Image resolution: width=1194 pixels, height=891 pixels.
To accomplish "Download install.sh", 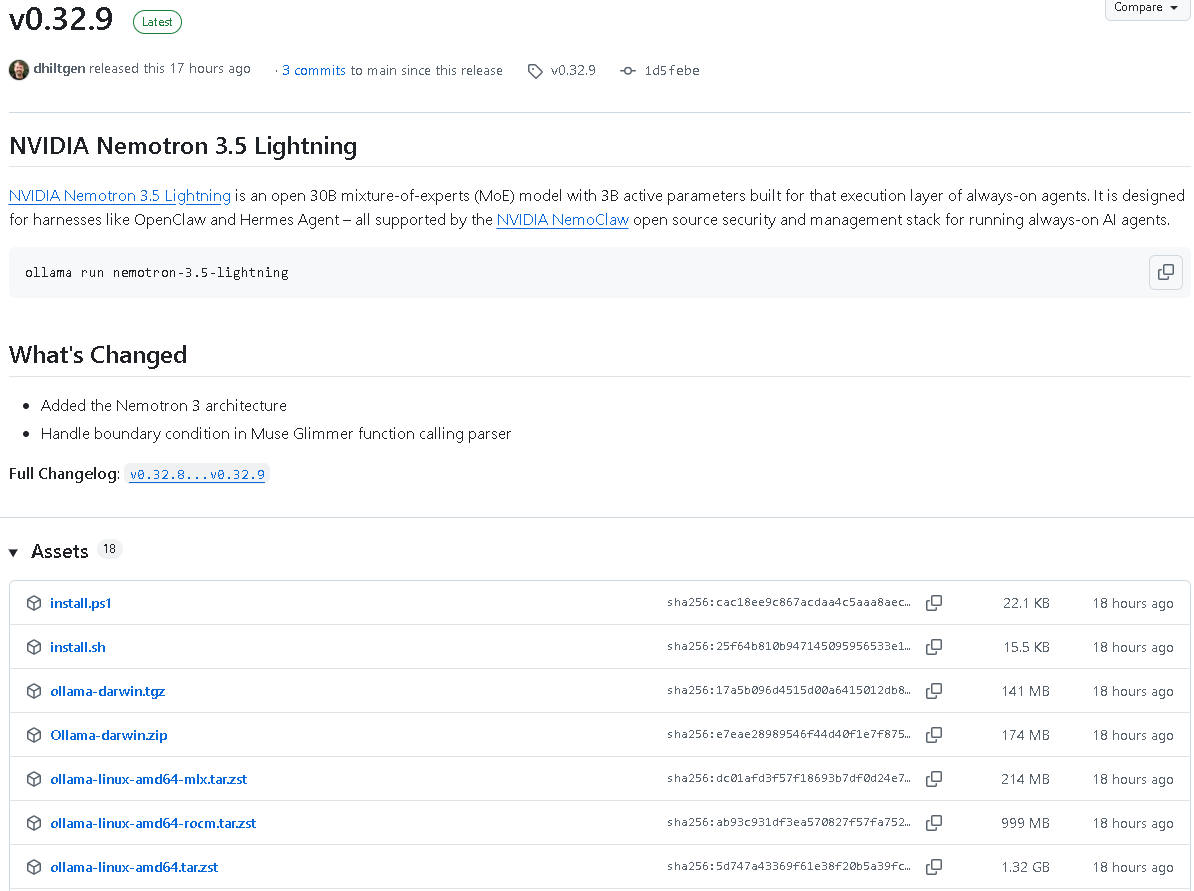I will pos(78,647).
